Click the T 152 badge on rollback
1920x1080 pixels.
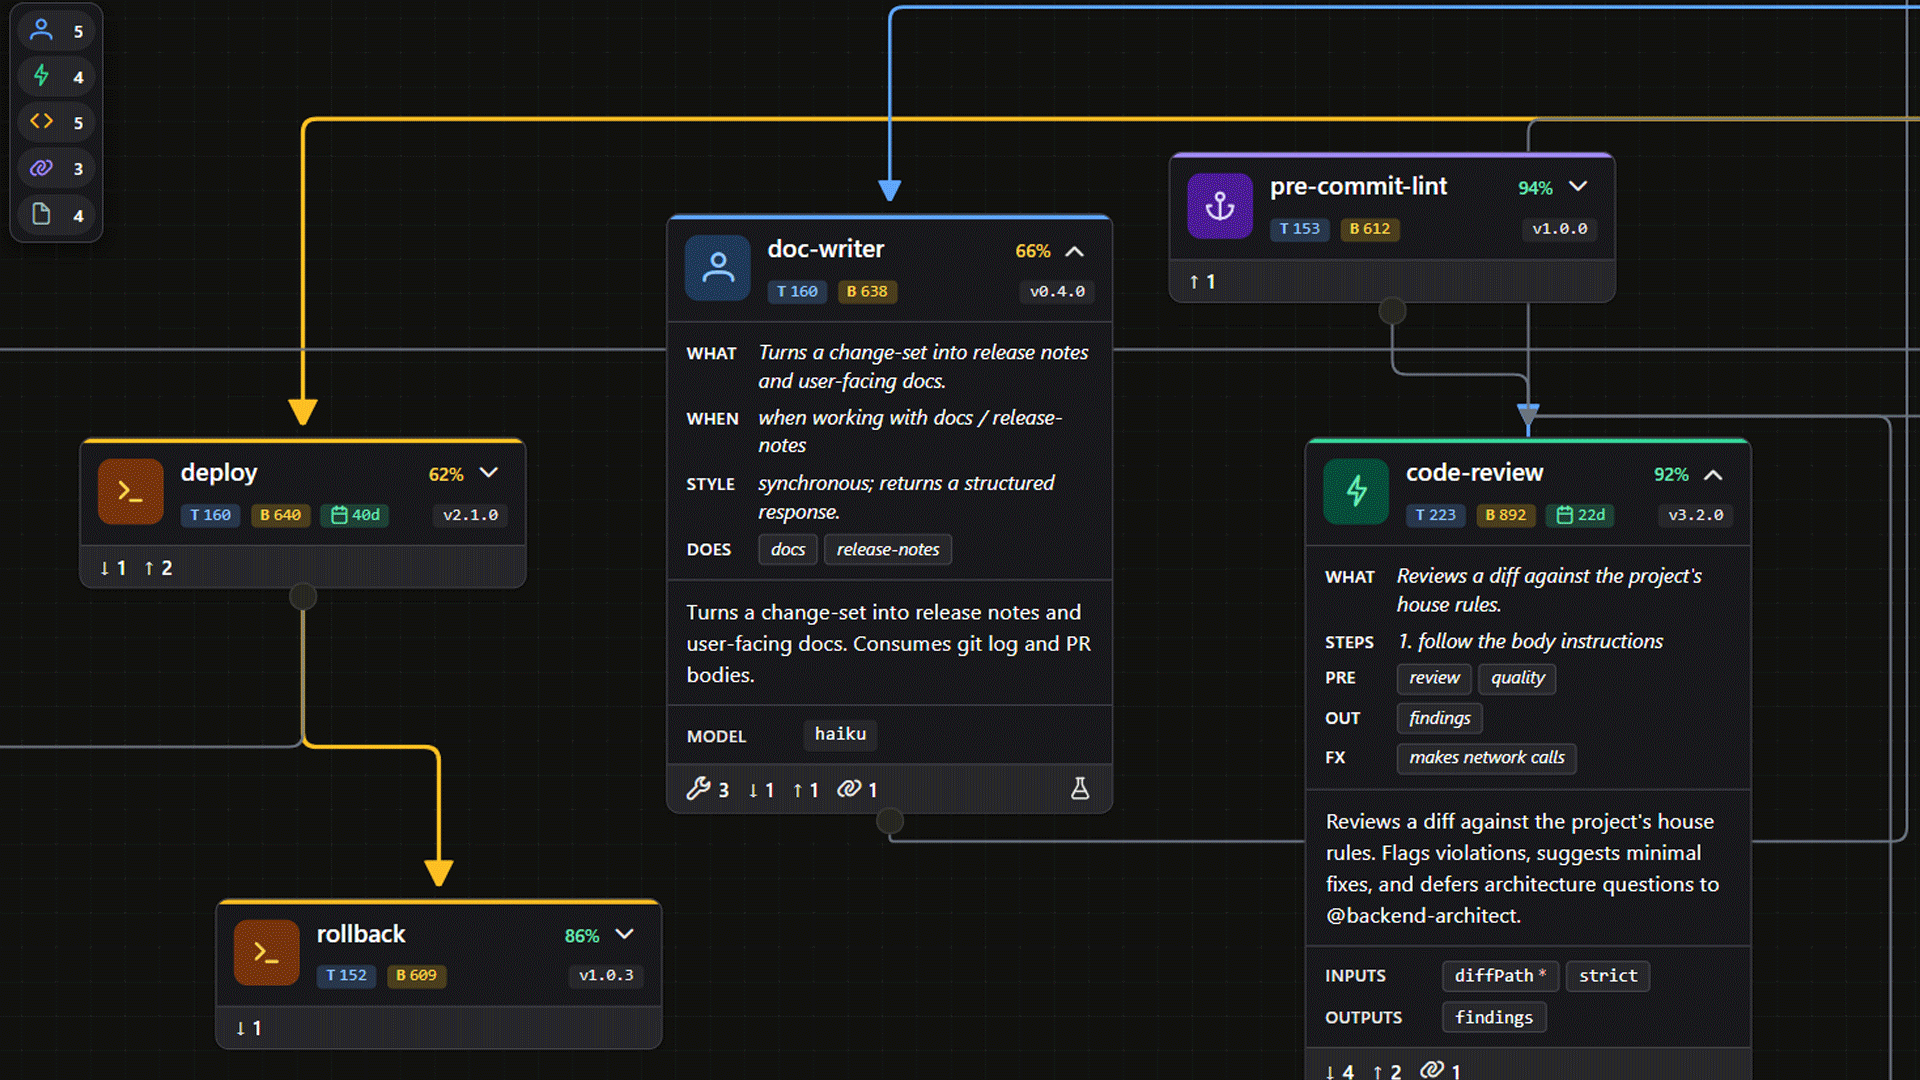point(346,975)
